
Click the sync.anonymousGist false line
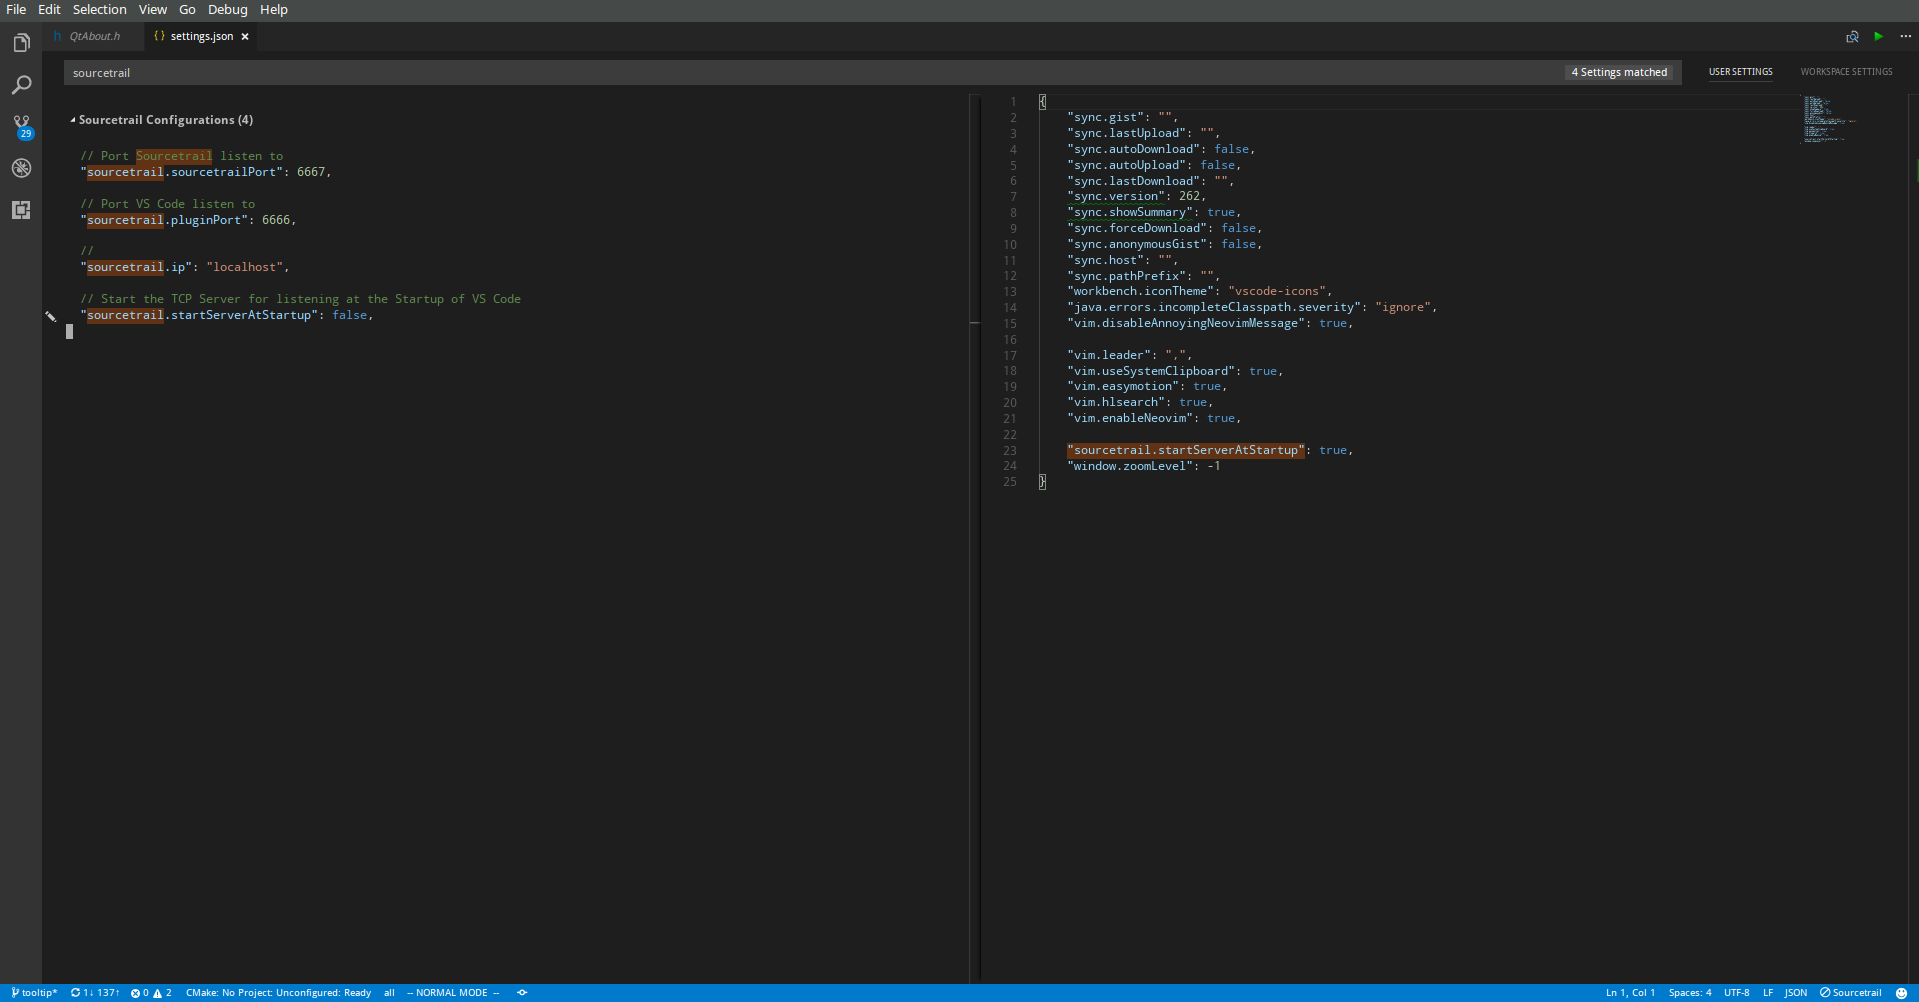tap(1164, 244)
